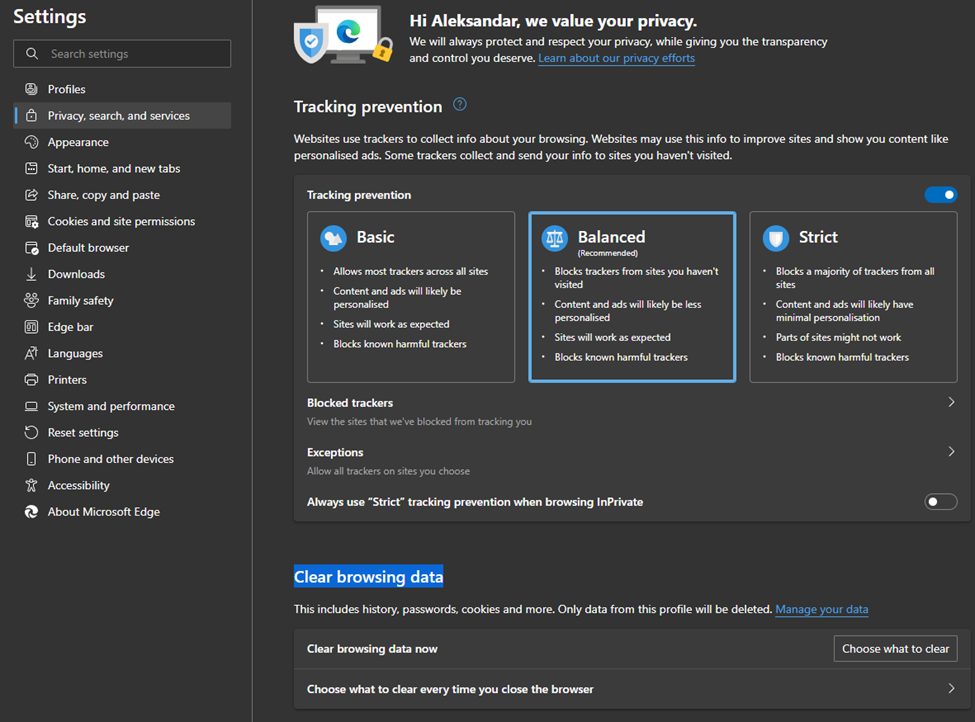This screenshot has height=722, width=975.
Task: Click the Blocked trackers row title
Action: tap(349, 403)
